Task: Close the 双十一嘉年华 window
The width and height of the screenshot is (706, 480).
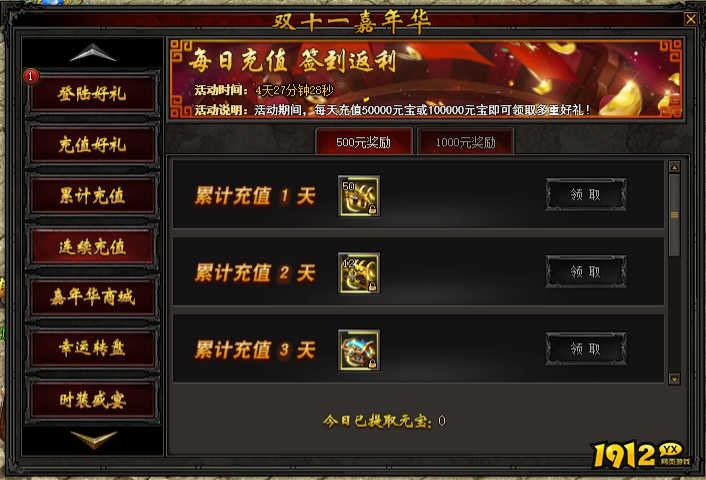Action: click(x=691, y=19)
